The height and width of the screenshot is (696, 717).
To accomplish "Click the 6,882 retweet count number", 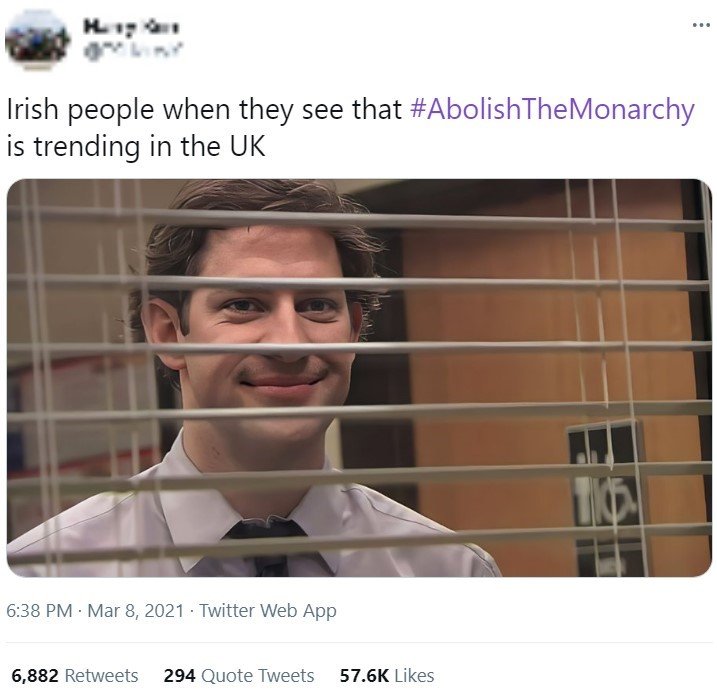I will tap(35, 675).
